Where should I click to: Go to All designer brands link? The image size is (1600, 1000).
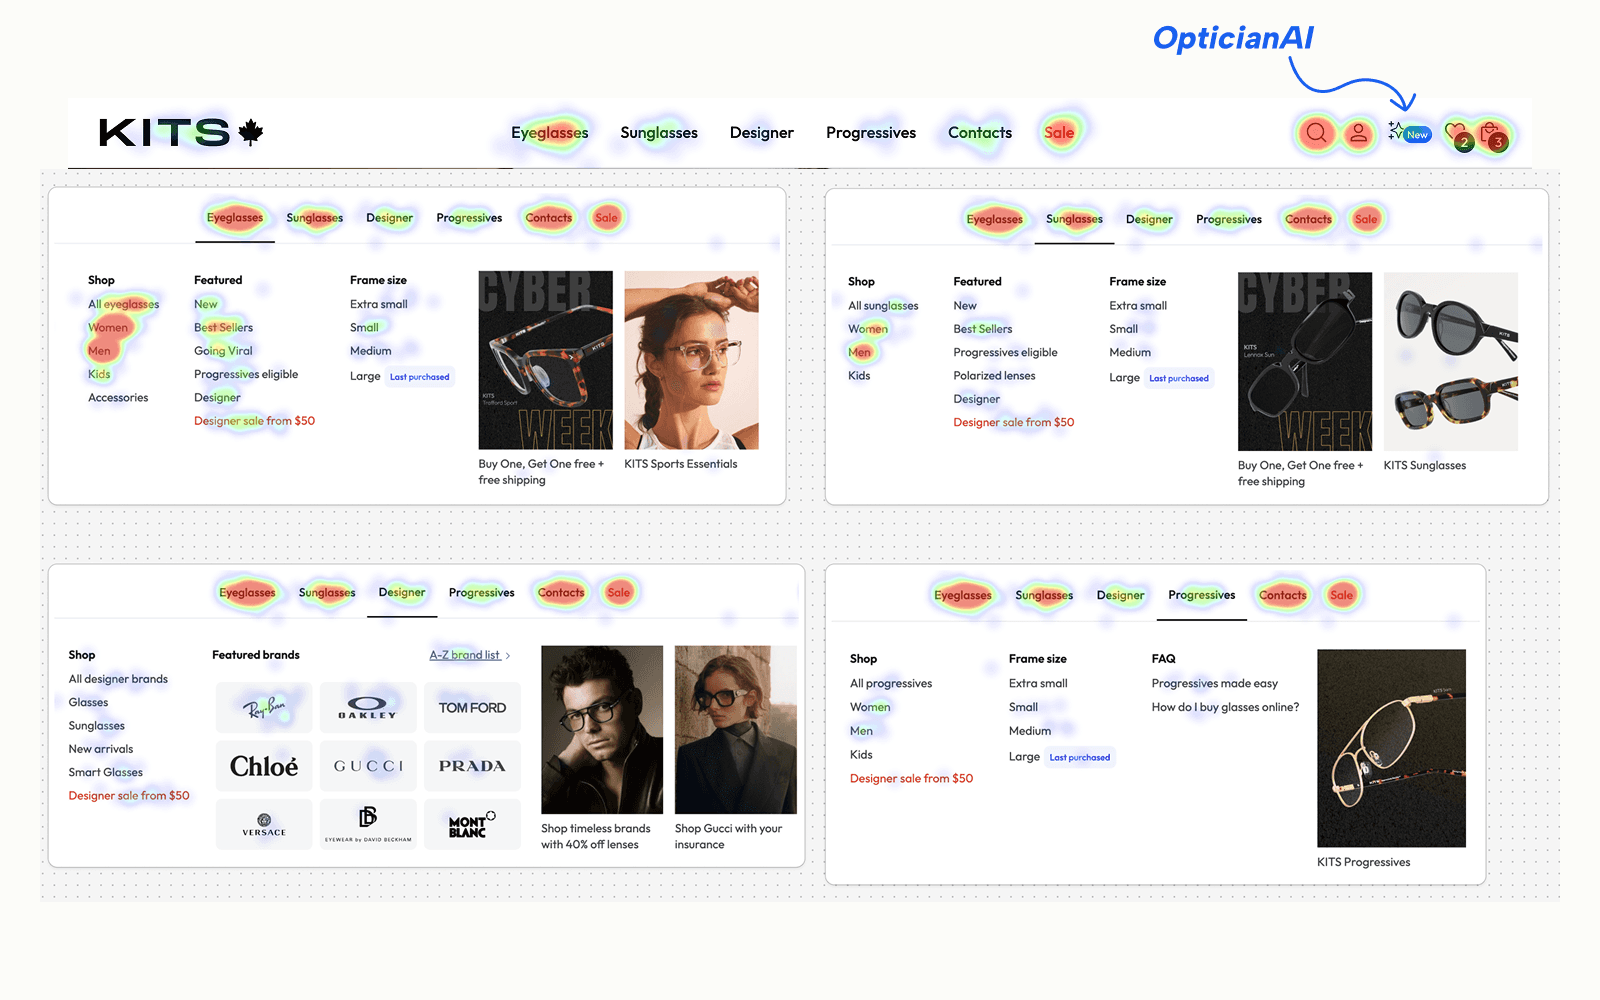point(118,679)
